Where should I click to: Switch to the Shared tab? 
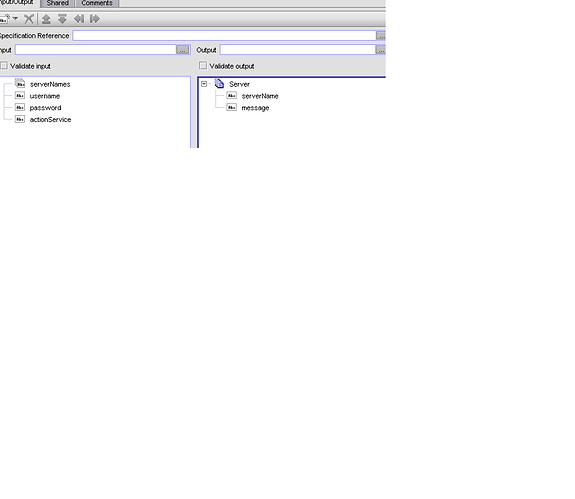pyautogui.click(x=58, y=3)
